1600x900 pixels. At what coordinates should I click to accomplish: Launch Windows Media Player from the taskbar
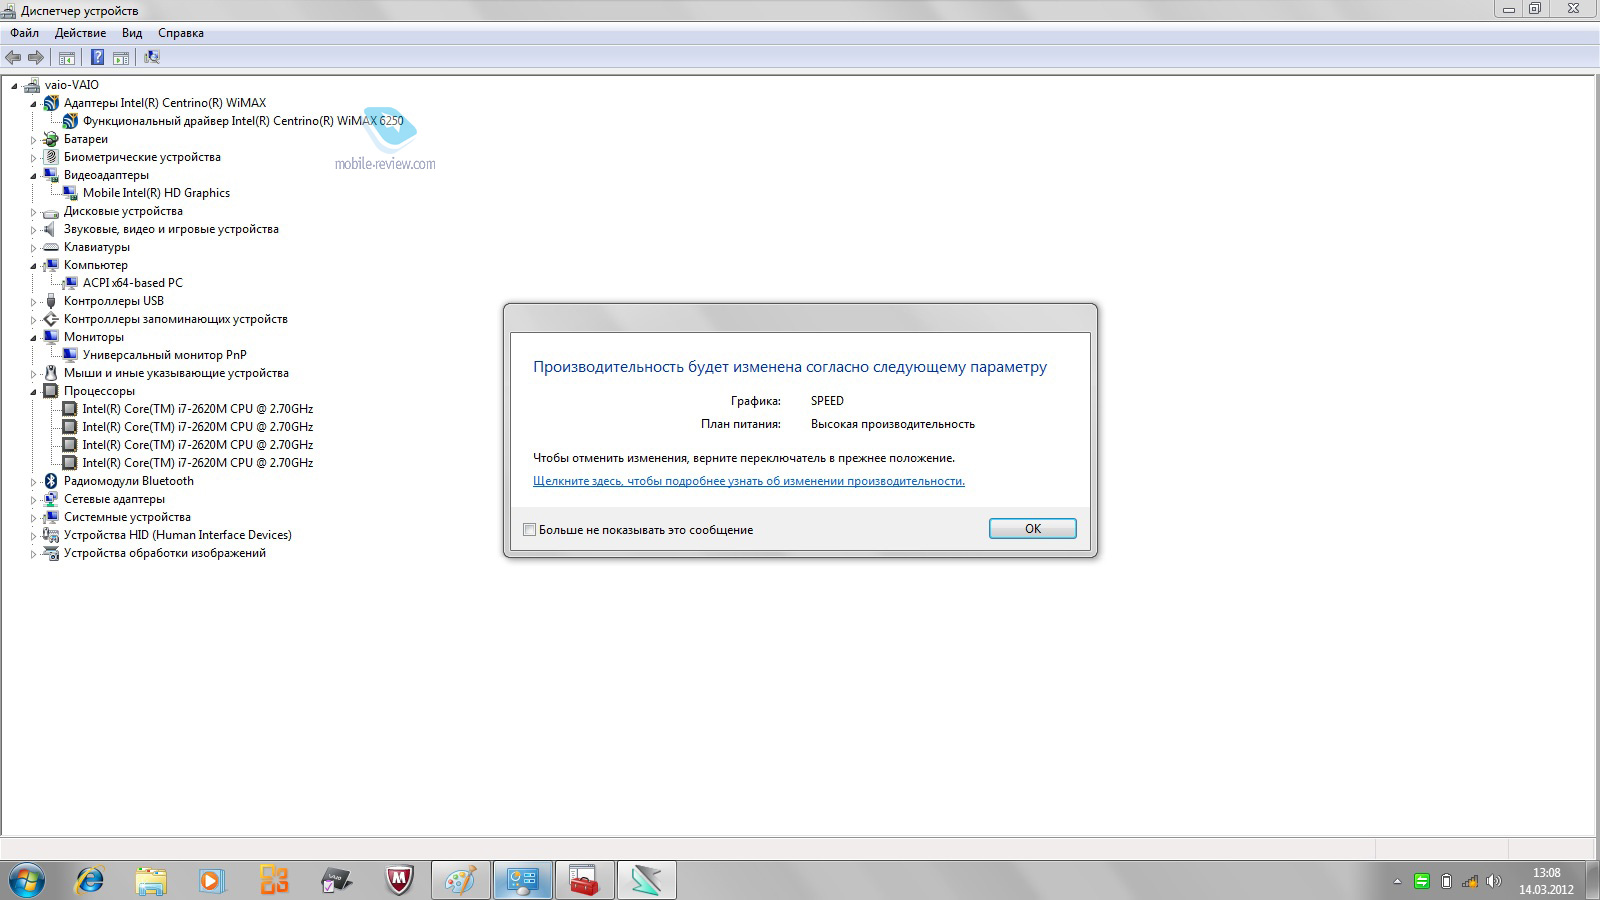(212, 880)
